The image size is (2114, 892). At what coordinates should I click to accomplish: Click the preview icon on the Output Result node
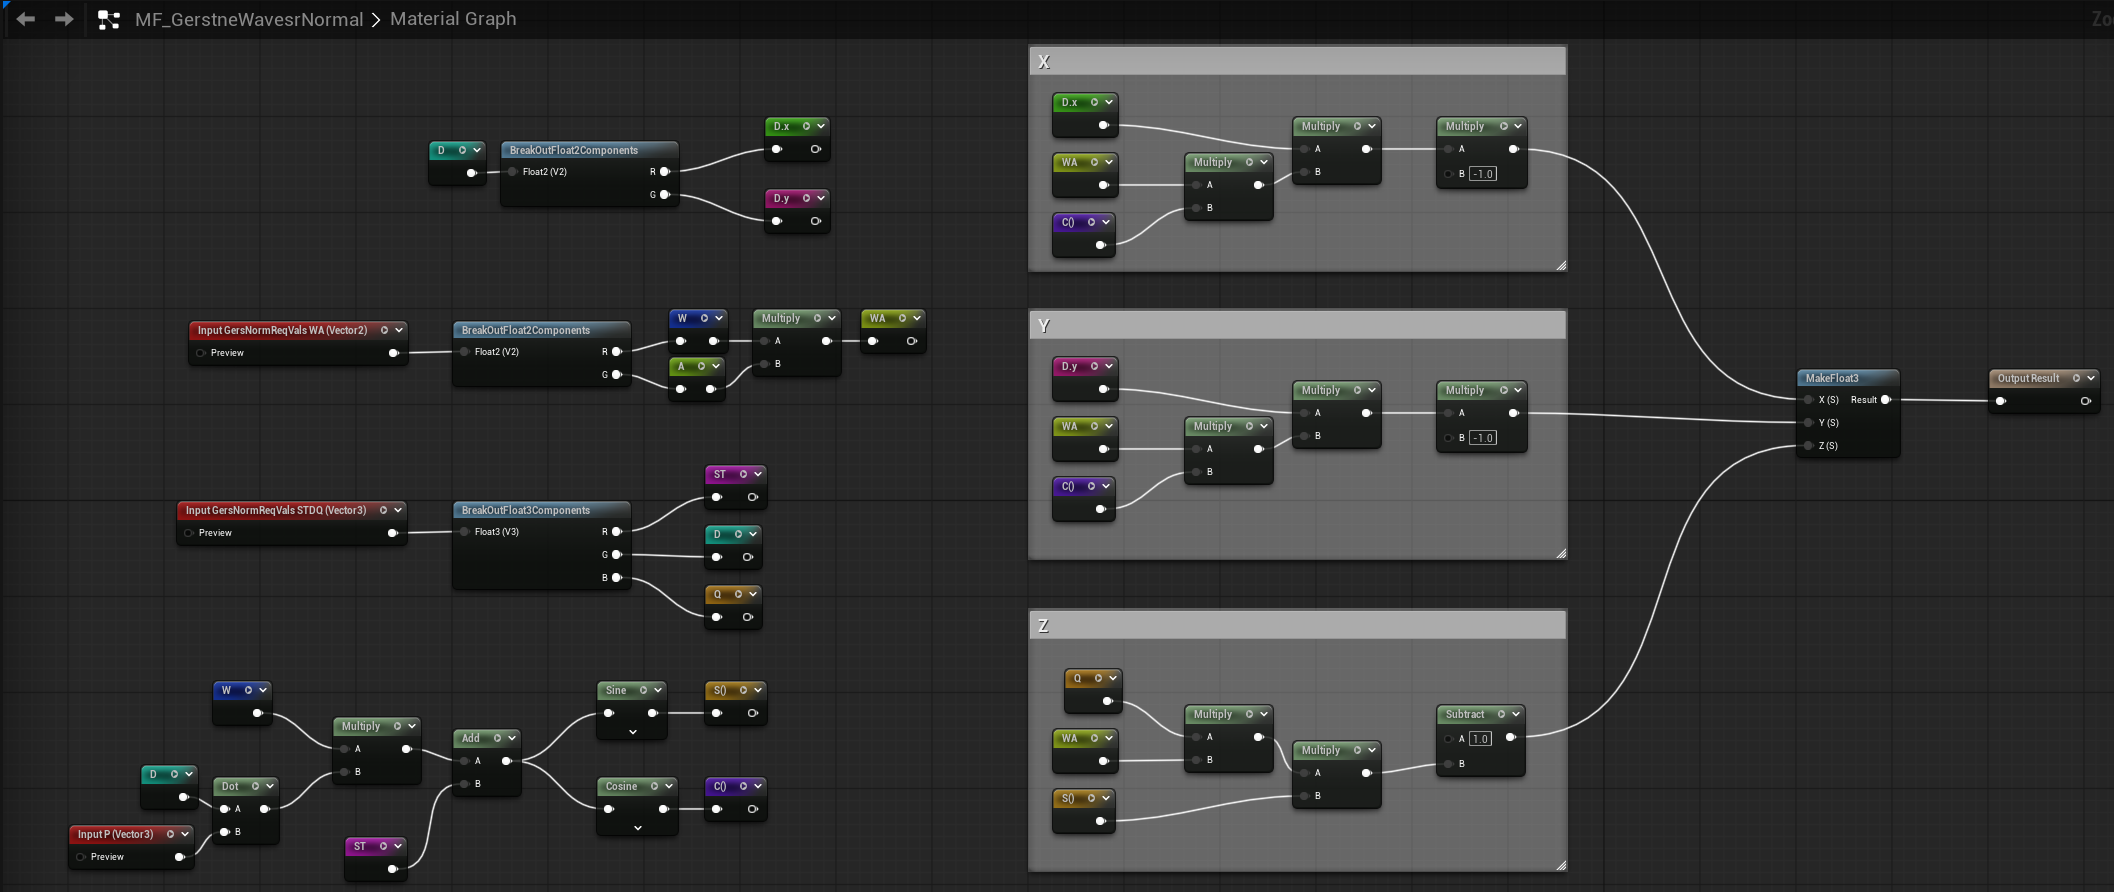coord(2076,378)
